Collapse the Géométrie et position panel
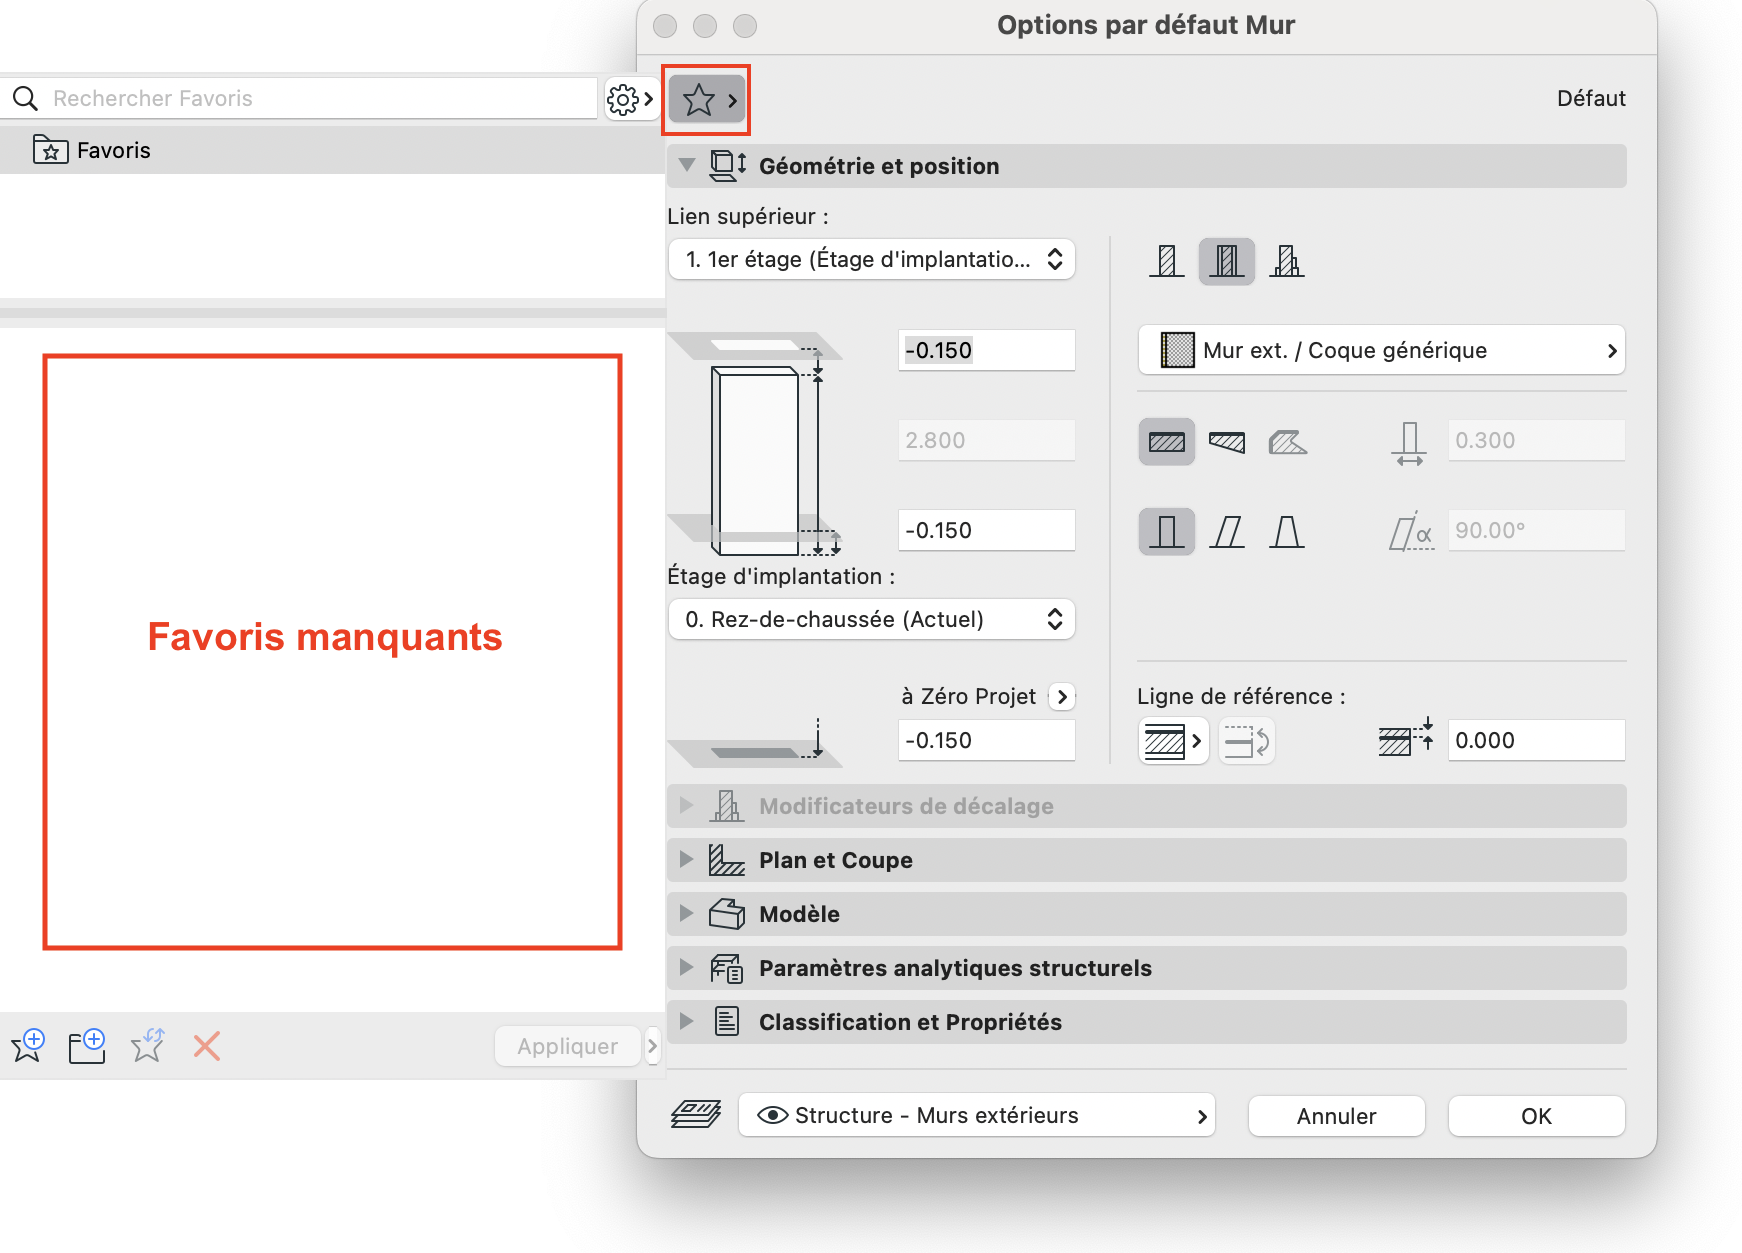Screen dimensions: 1742x1253 [x=686, y=165]
